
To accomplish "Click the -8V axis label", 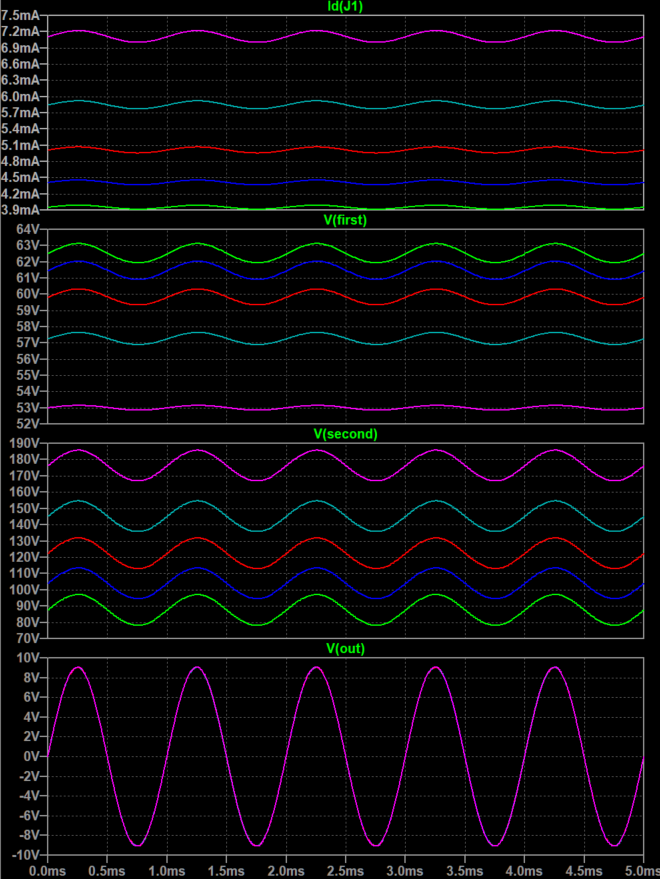I will [x=30, y=835].
